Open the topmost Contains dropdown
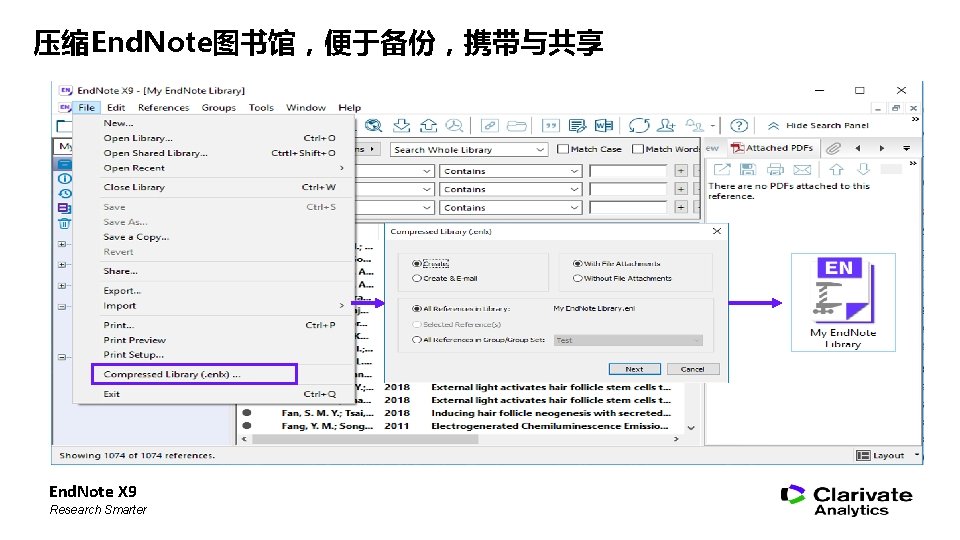 click(x=510, y=171)
